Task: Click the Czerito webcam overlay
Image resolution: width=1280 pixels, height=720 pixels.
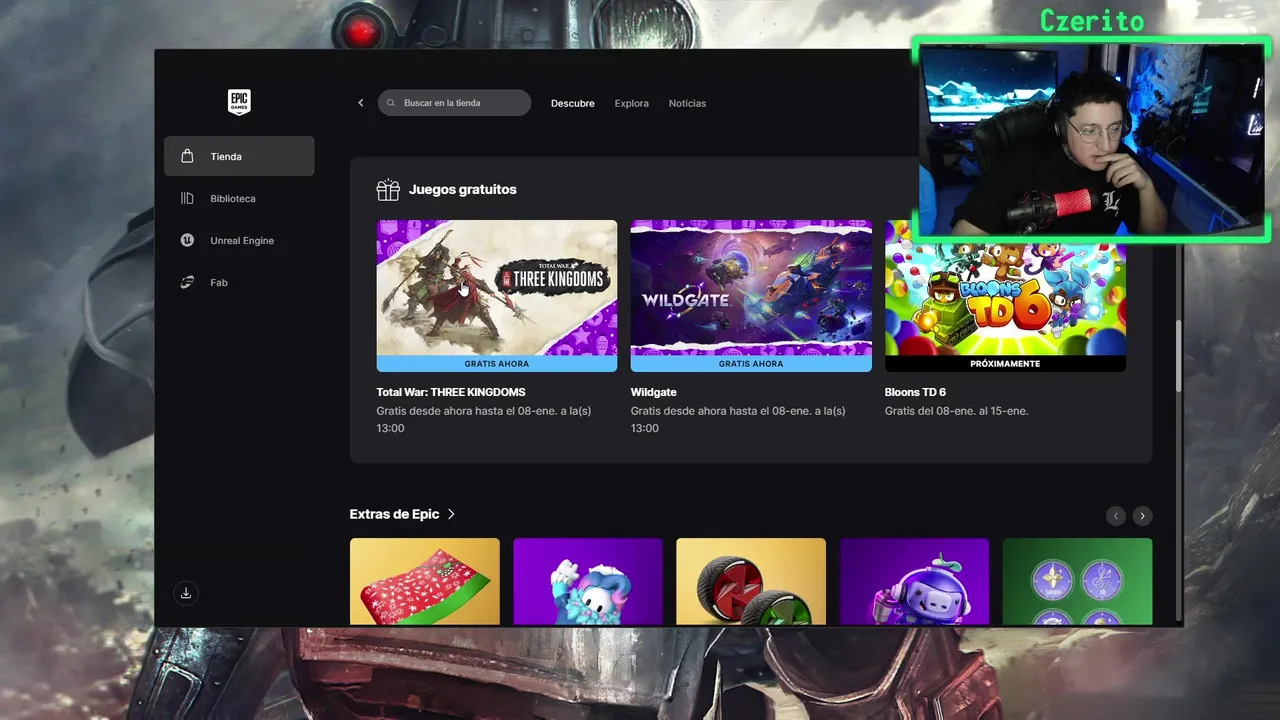Action: click(x=1091, y=138)
